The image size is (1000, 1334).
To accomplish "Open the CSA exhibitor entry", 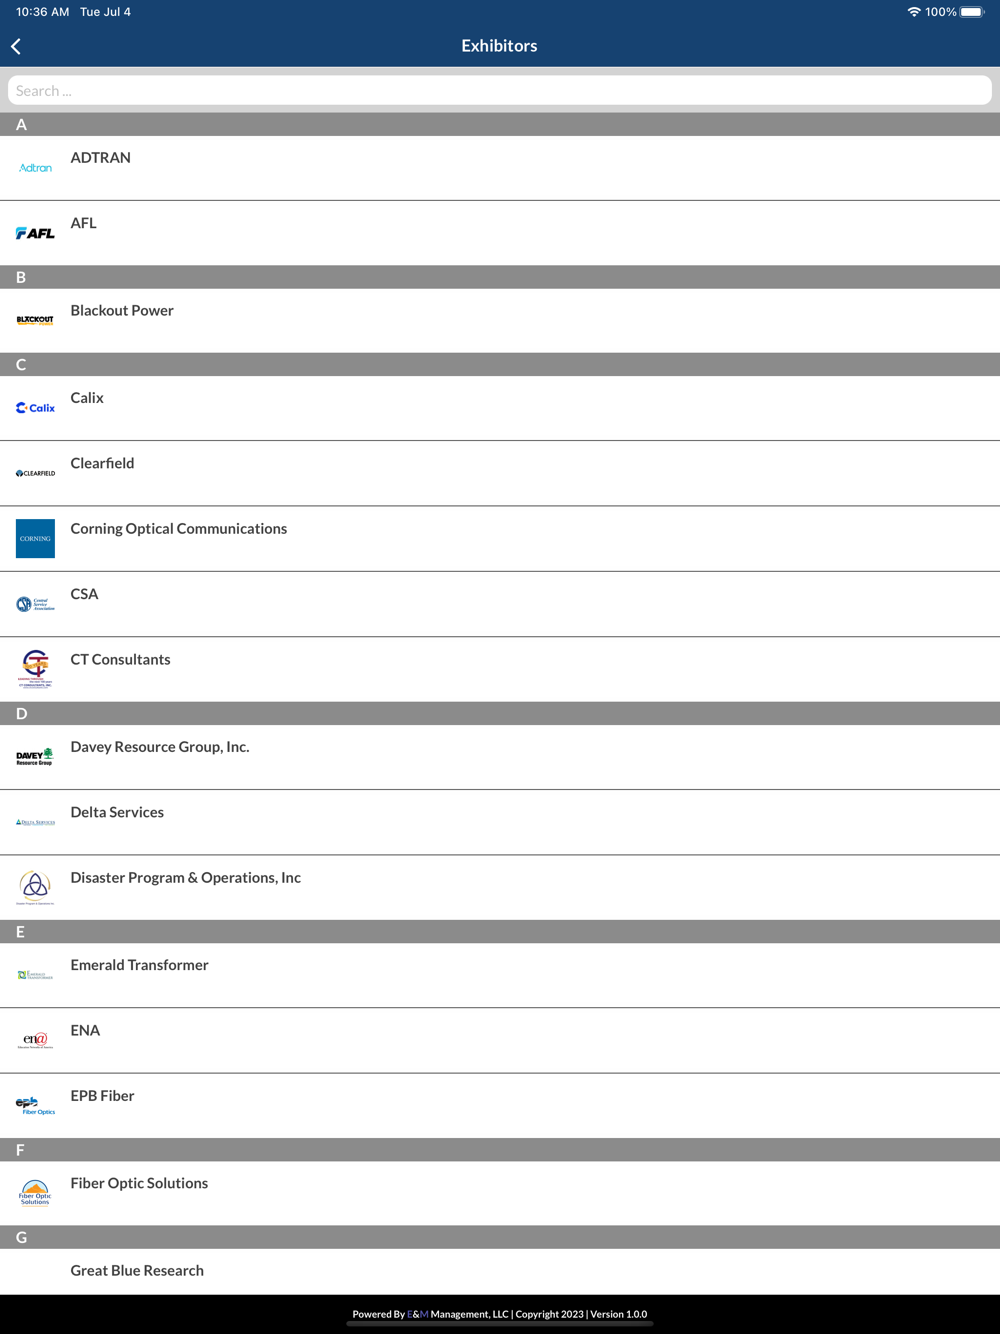I will (500, 604).
